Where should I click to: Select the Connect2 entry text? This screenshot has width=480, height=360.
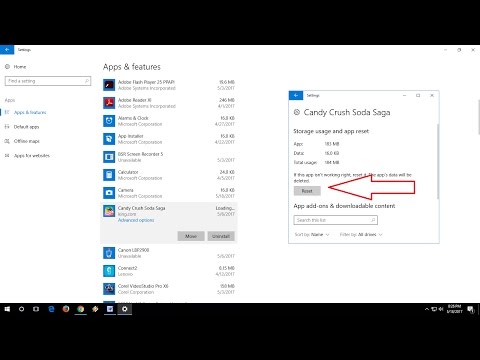coord(127,268)
